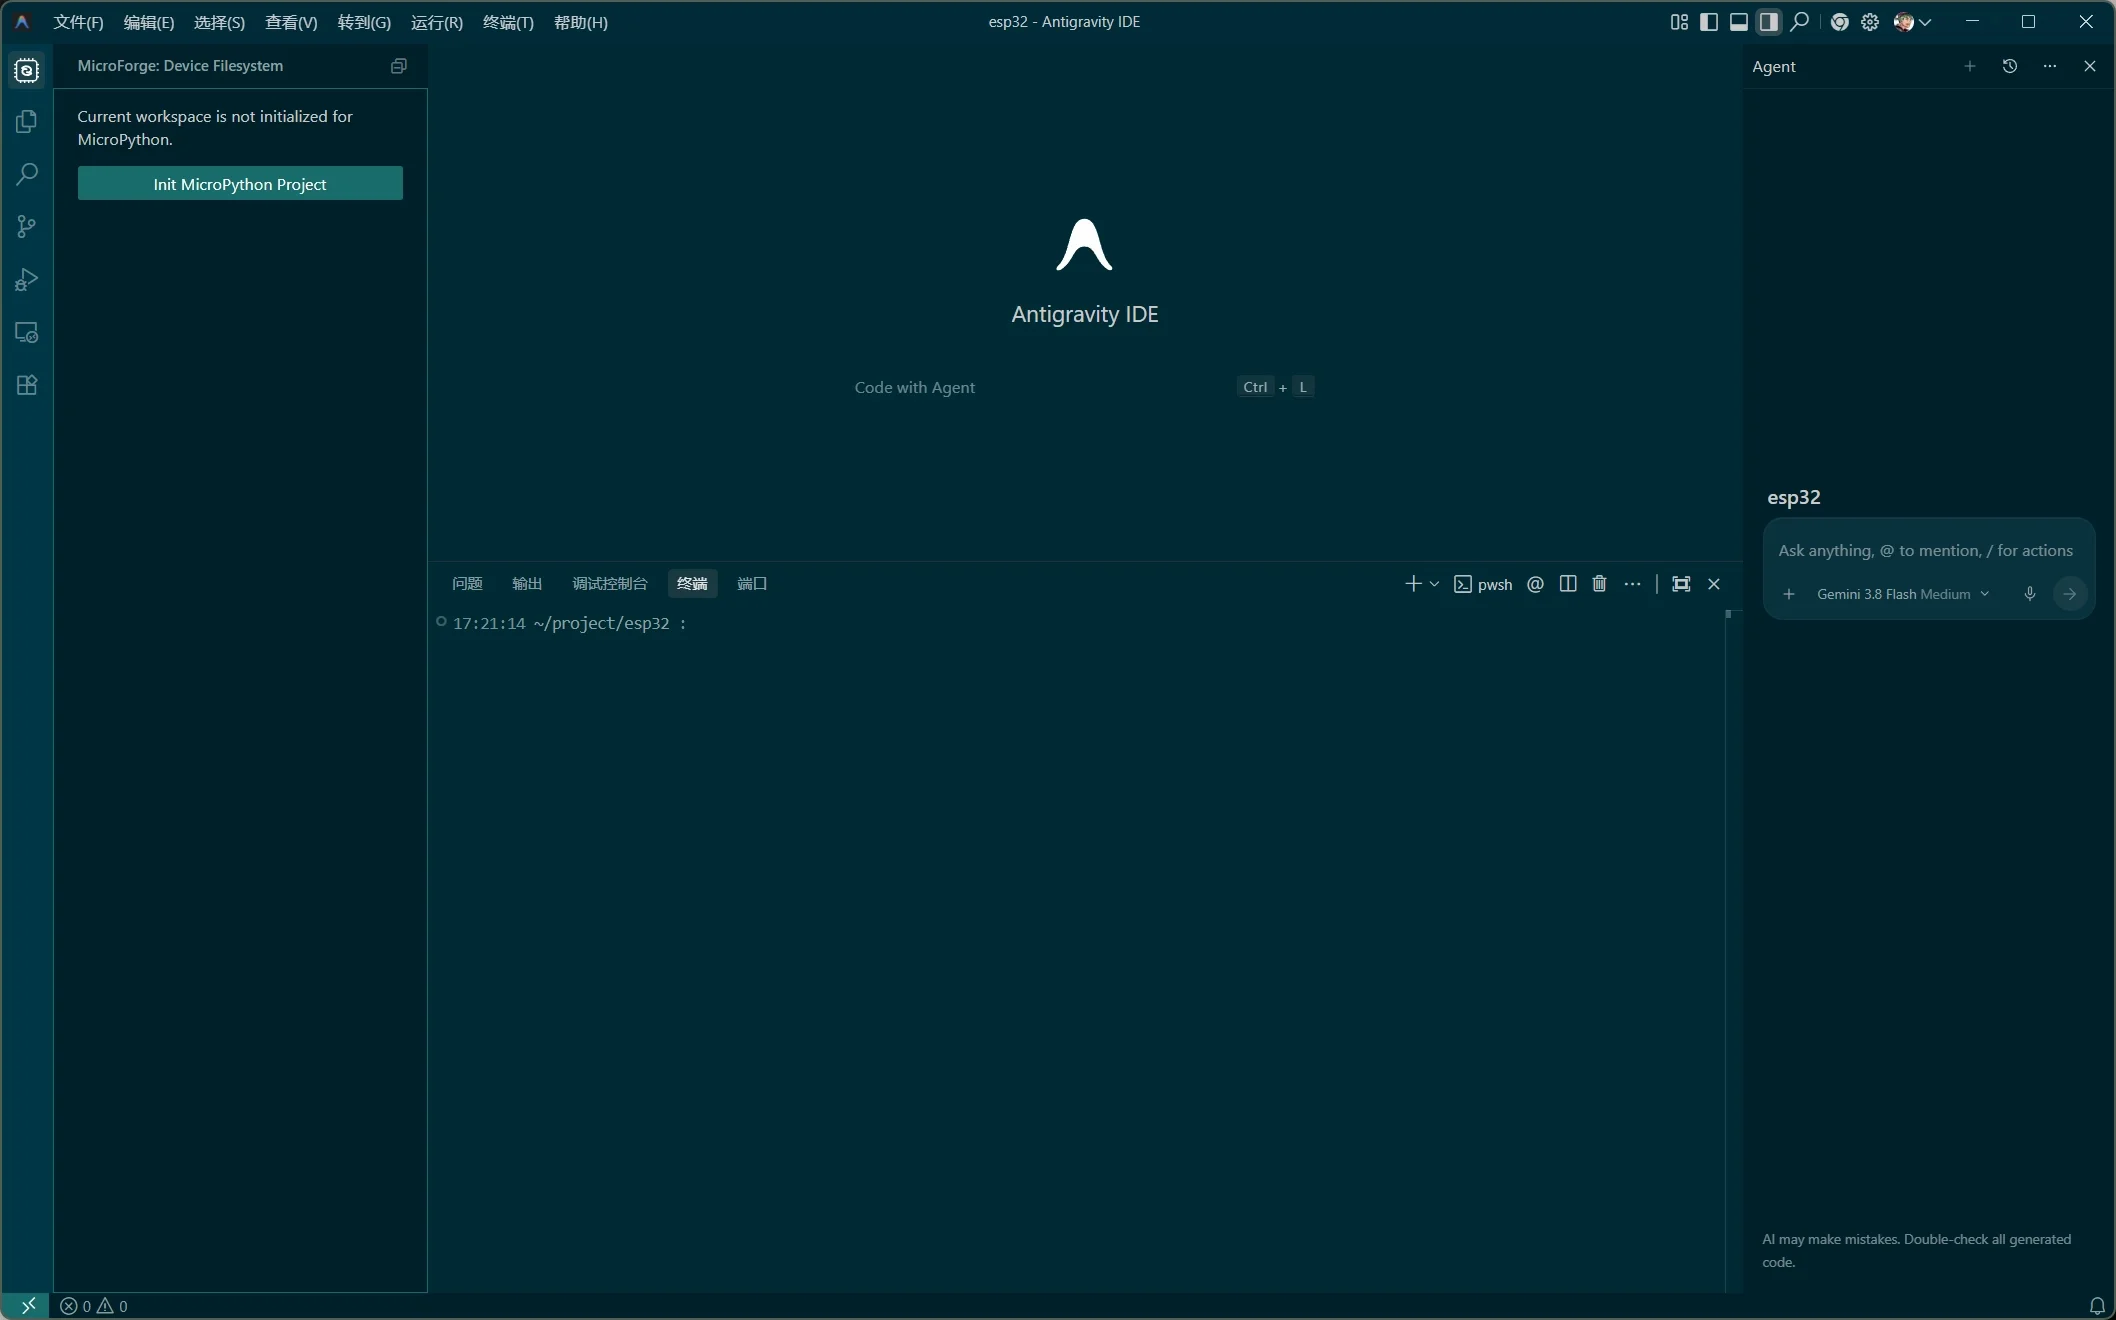The image size is (2116, 1320).
Task: Open the Remote Explorer view
Action: [x=27, y=333]
